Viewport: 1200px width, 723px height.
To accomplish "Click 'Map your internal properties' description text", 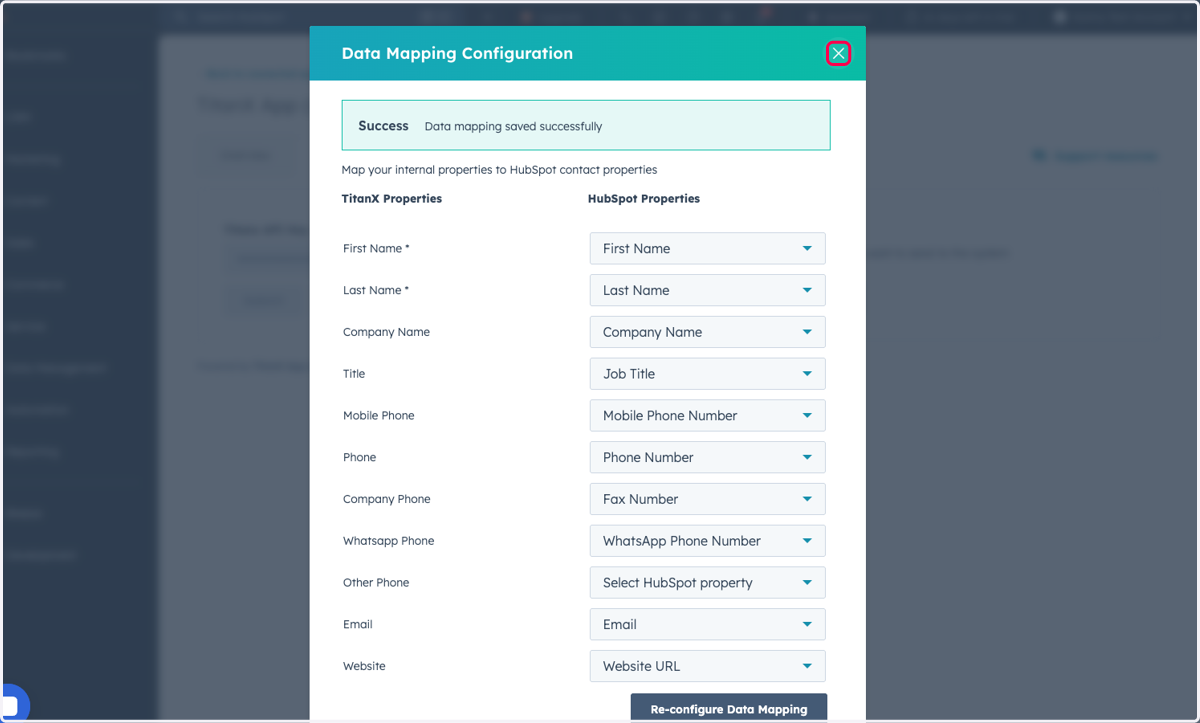I will [x=499, y=170].
